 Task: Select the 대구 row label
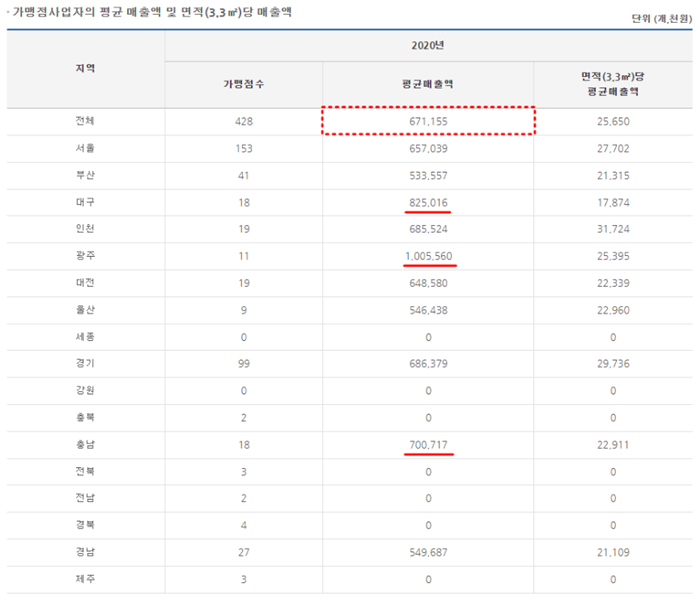coord(85,202)
